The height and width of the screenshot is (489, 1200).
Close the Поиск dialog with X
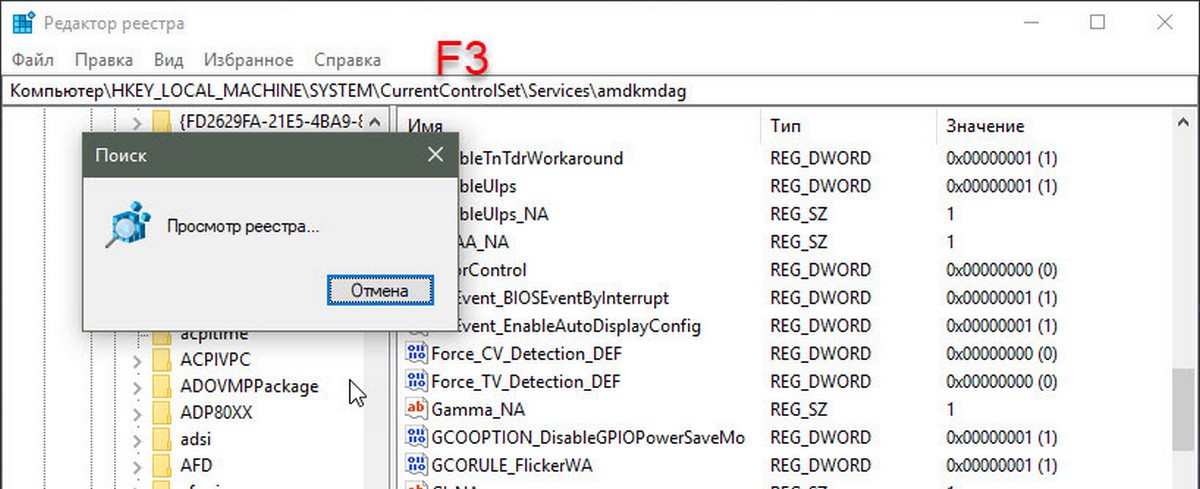tap(434, 155)
